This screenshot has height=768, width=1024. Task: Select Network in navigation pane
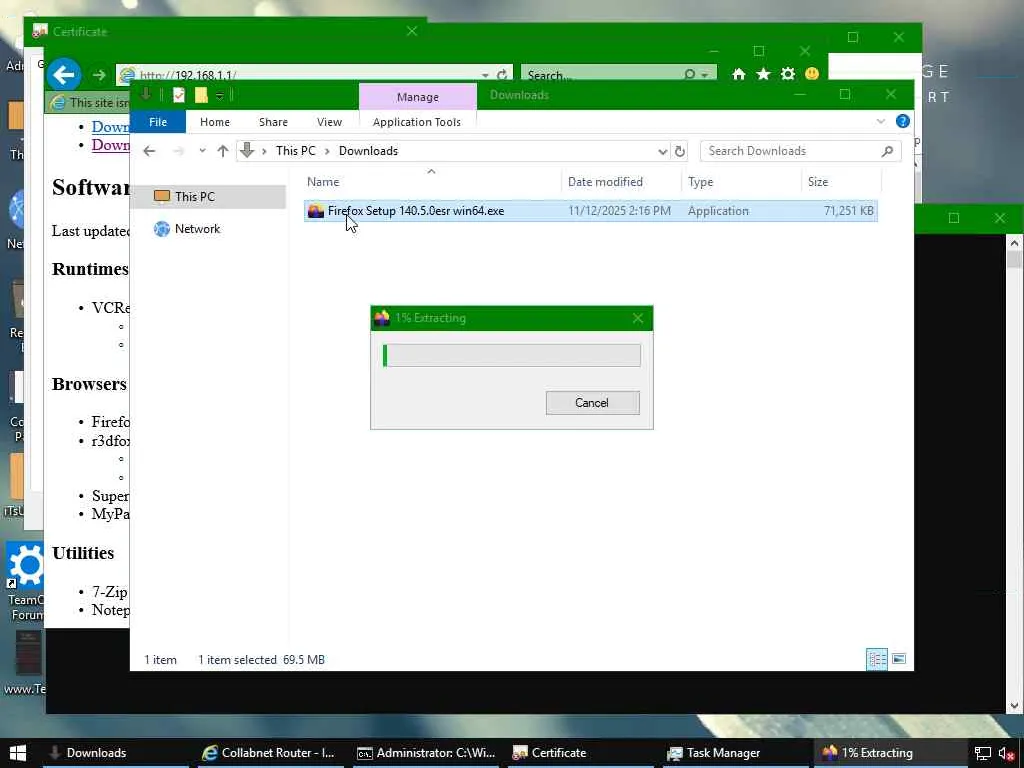click(x=197, y=229)
